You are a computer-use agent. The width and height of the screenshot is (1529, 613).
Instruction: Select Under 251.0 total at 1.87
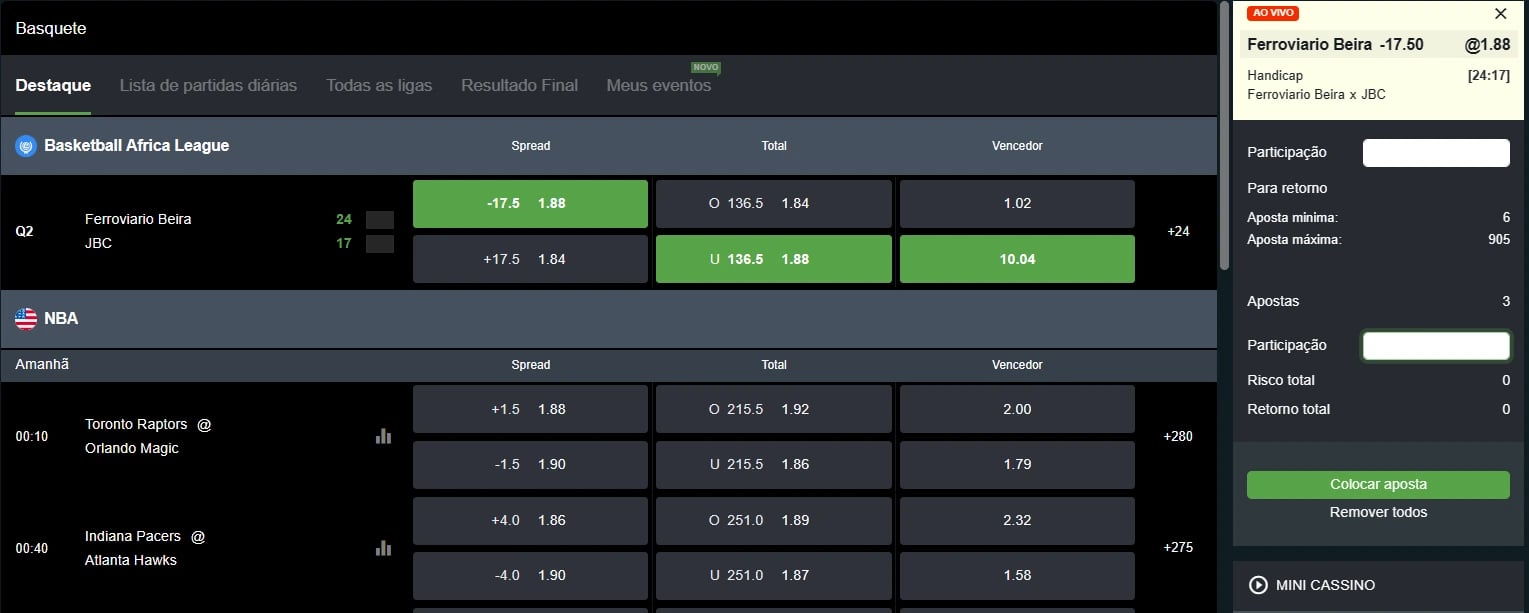tap(773, 576)
